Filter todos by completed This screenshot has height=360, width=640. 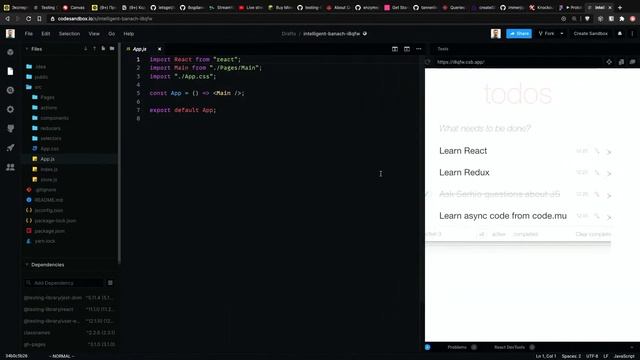(x=525, y=234)
